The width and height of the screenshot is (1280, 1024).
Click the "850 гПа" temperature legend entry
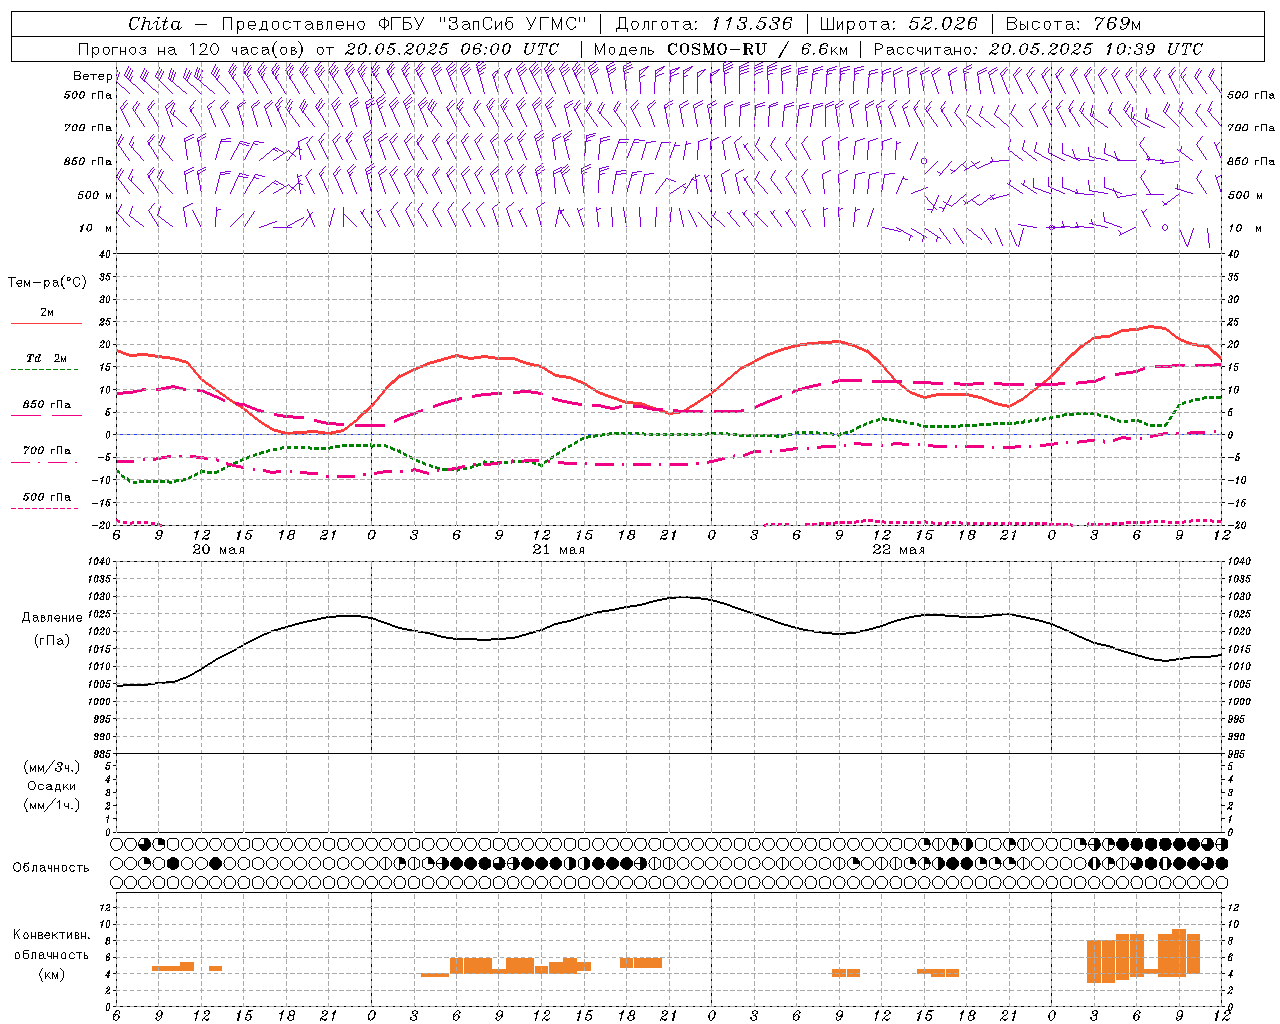point(47,404)
